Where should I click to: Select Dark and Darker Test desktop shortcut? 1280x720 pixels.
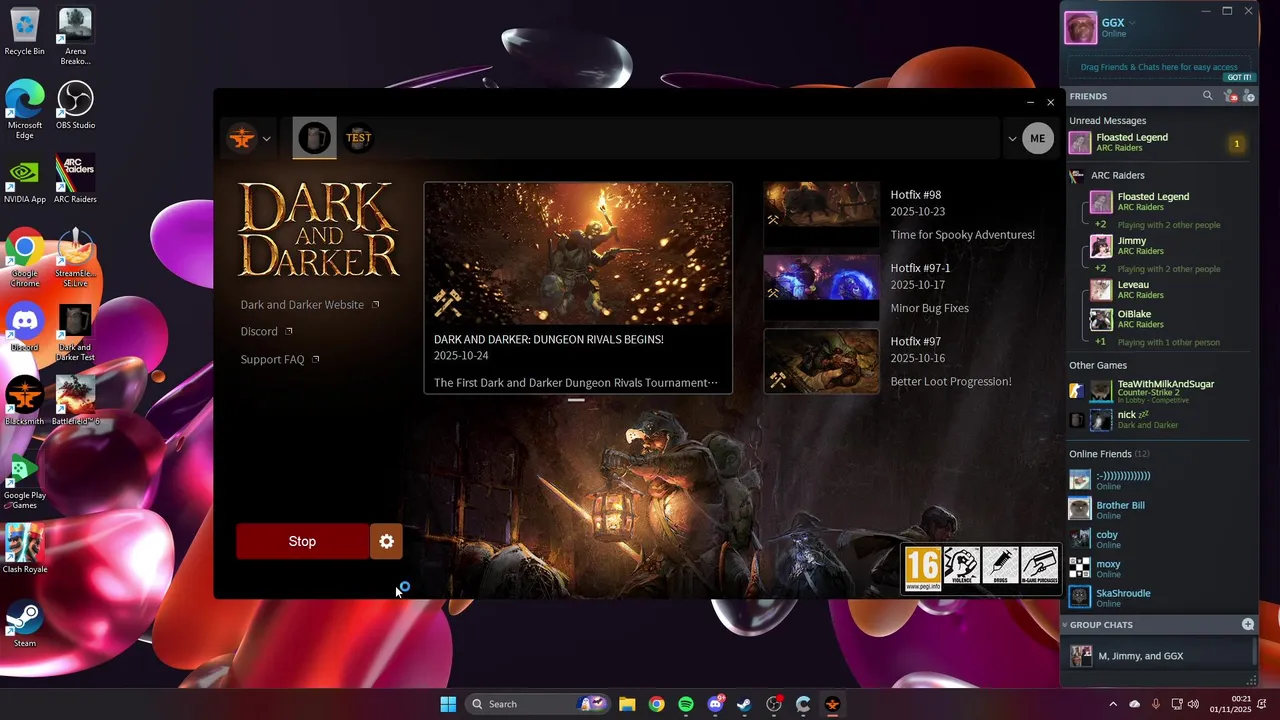pos(75,332)
